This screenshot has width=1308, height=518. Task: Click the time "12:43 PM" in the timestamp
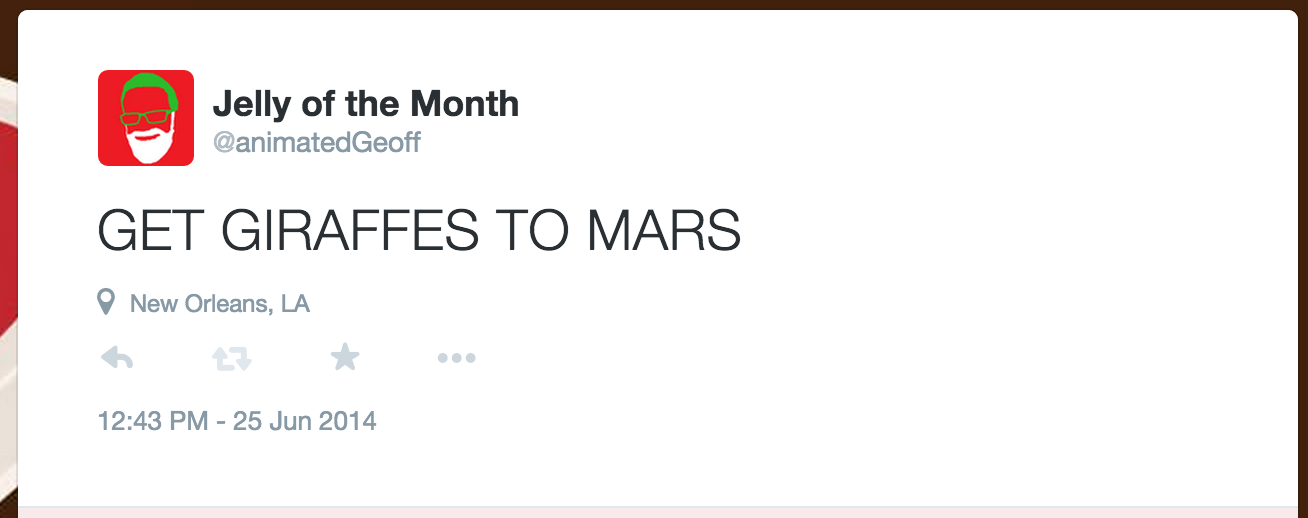(x=153, y=420)
